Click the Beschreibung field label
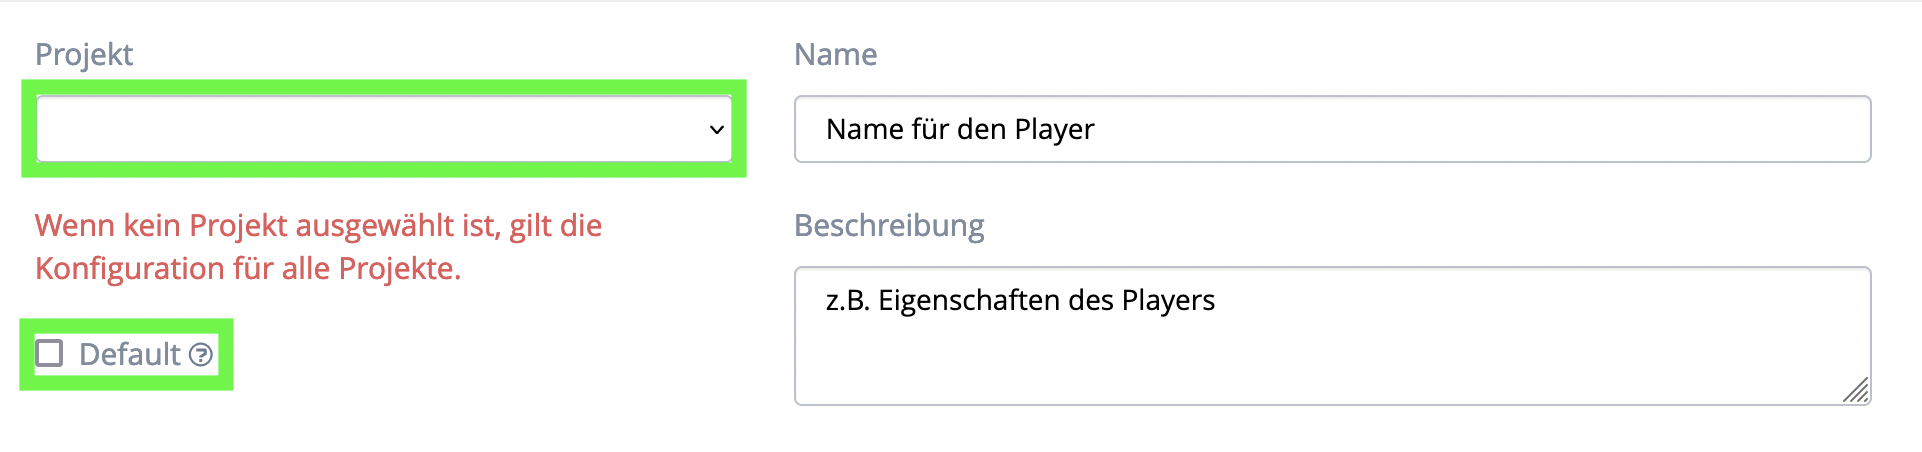This screenshot has height=452, width=1922. pos(889,226)
